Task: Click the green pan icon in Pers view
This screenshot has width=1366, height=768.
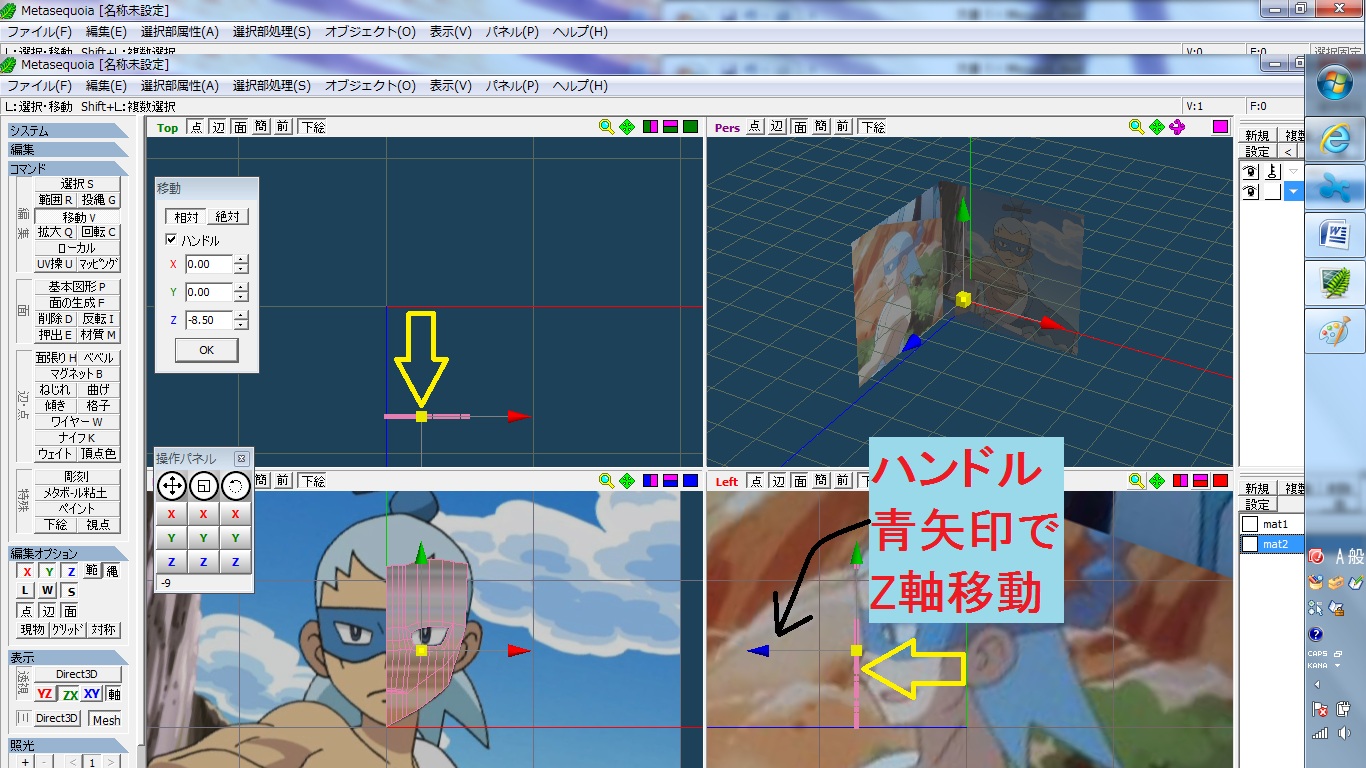Action: coord(1157,127)
